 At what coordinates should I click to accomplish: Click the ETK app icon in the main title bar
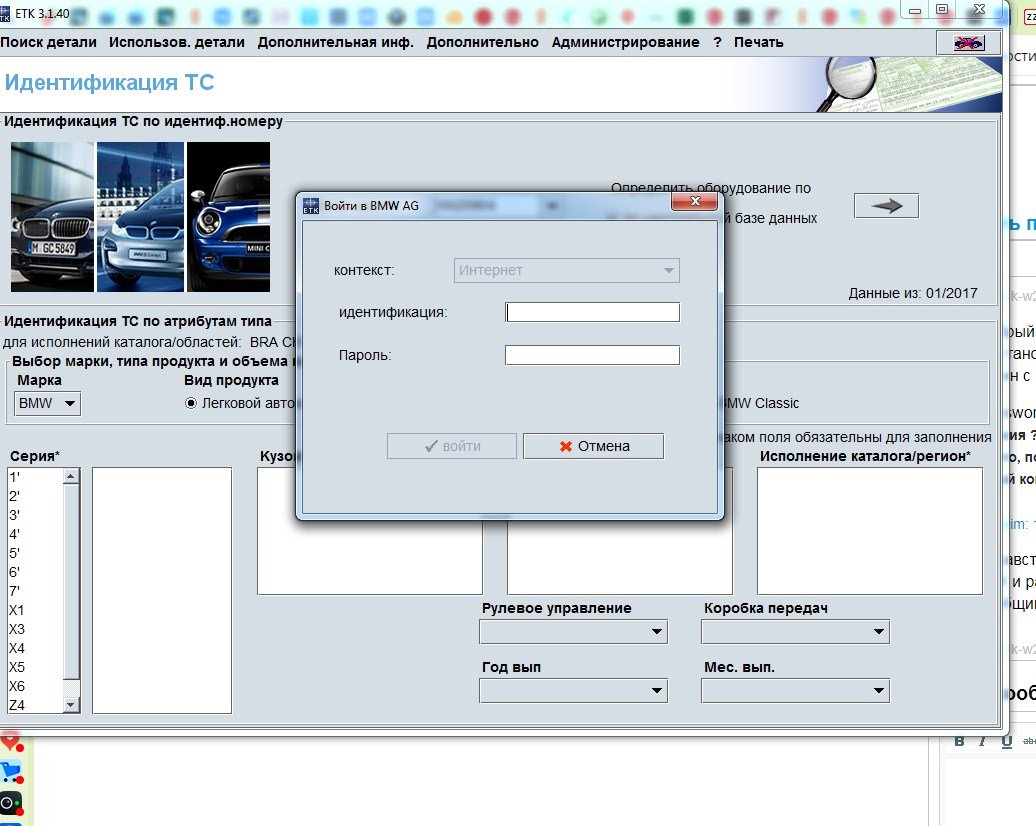(5, 13)
